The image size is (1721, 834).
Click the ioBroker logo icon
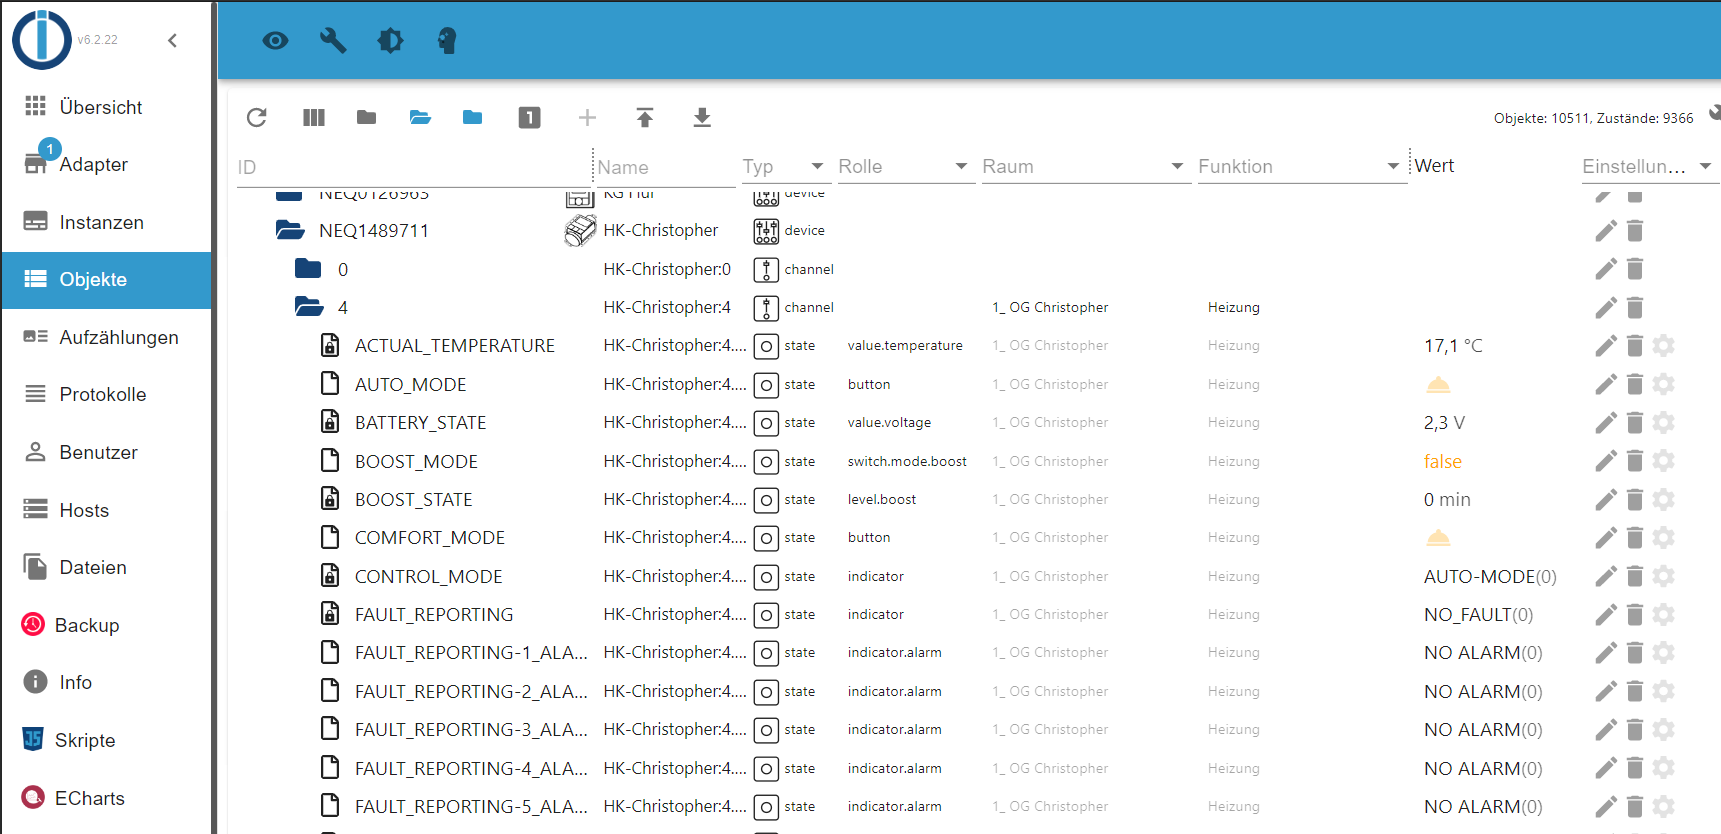point(41,40)
